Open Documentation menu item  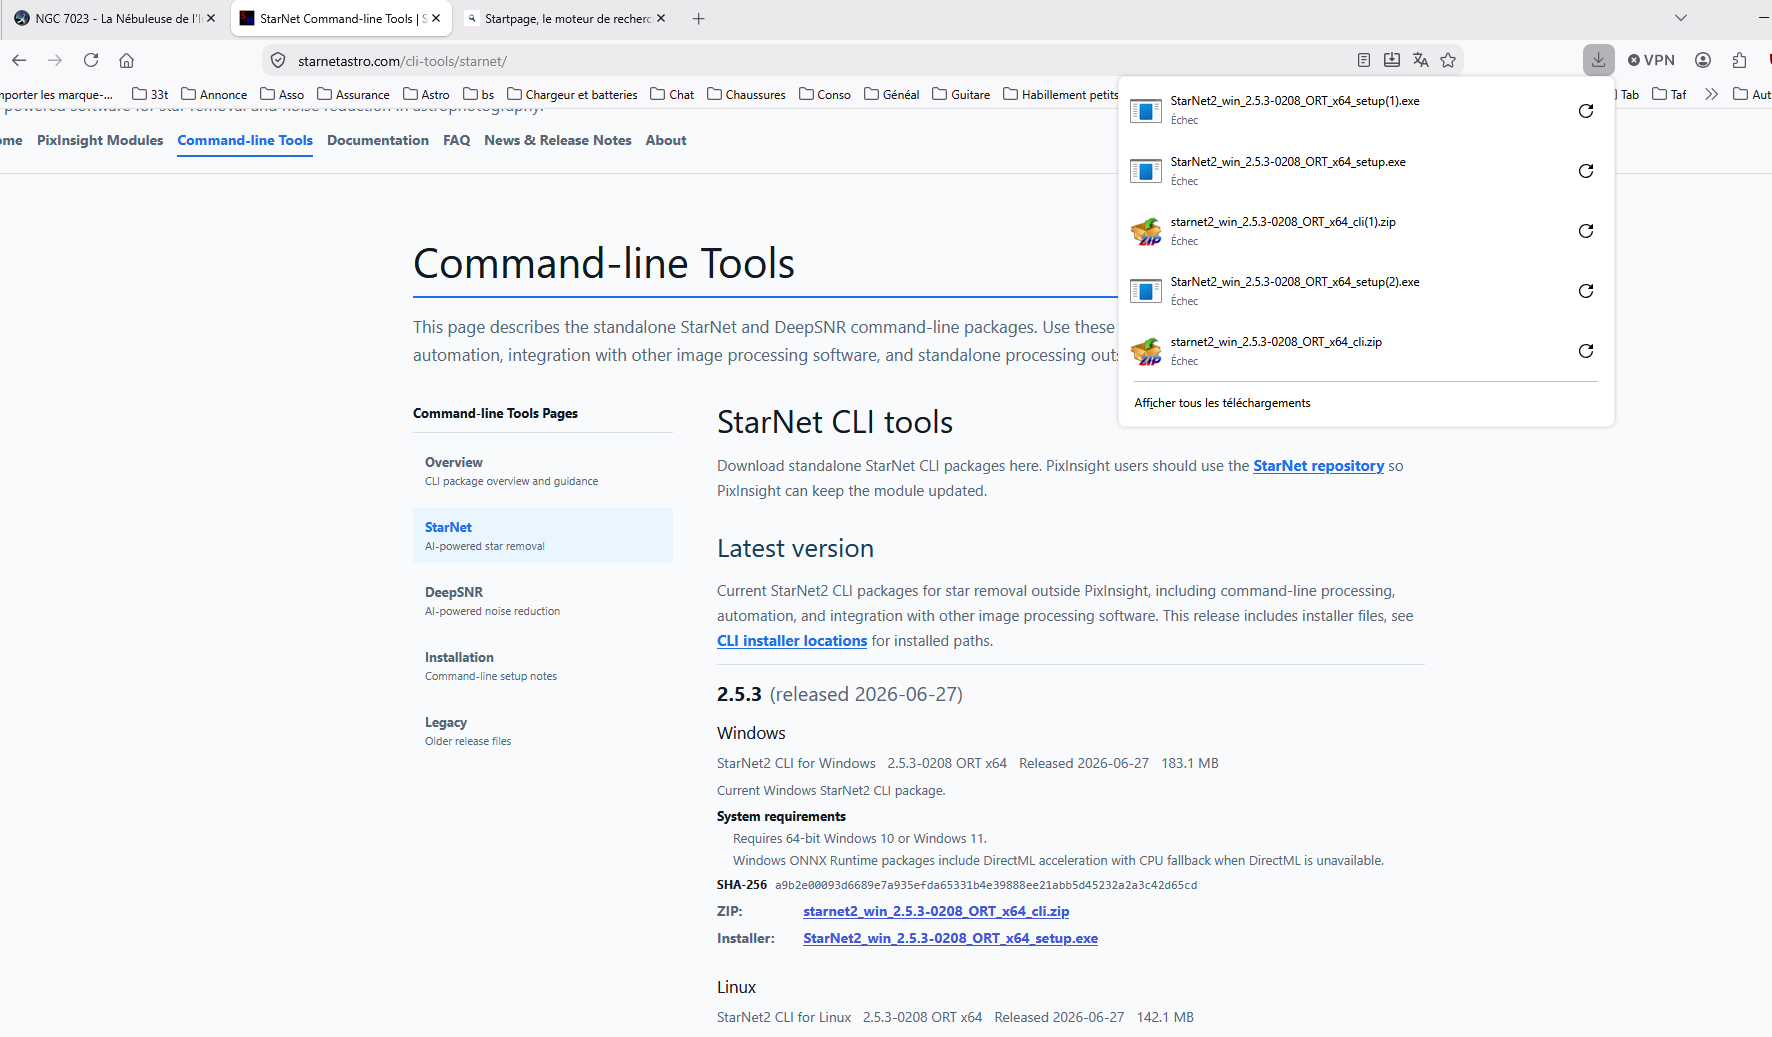pos(378,140)
